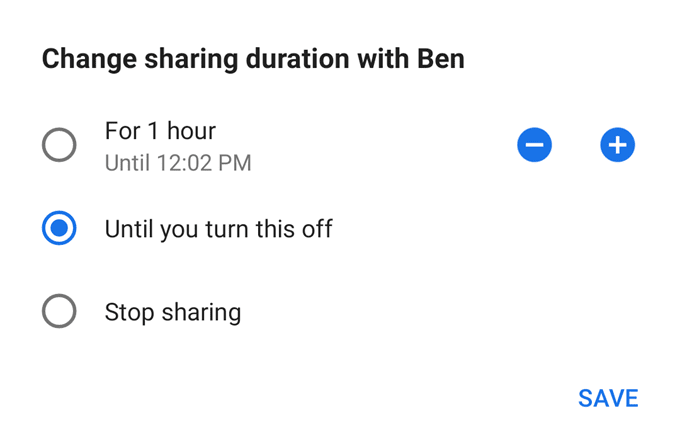
Task: Increase sharing duration with the plus icon
Action: tap(617, 145)
